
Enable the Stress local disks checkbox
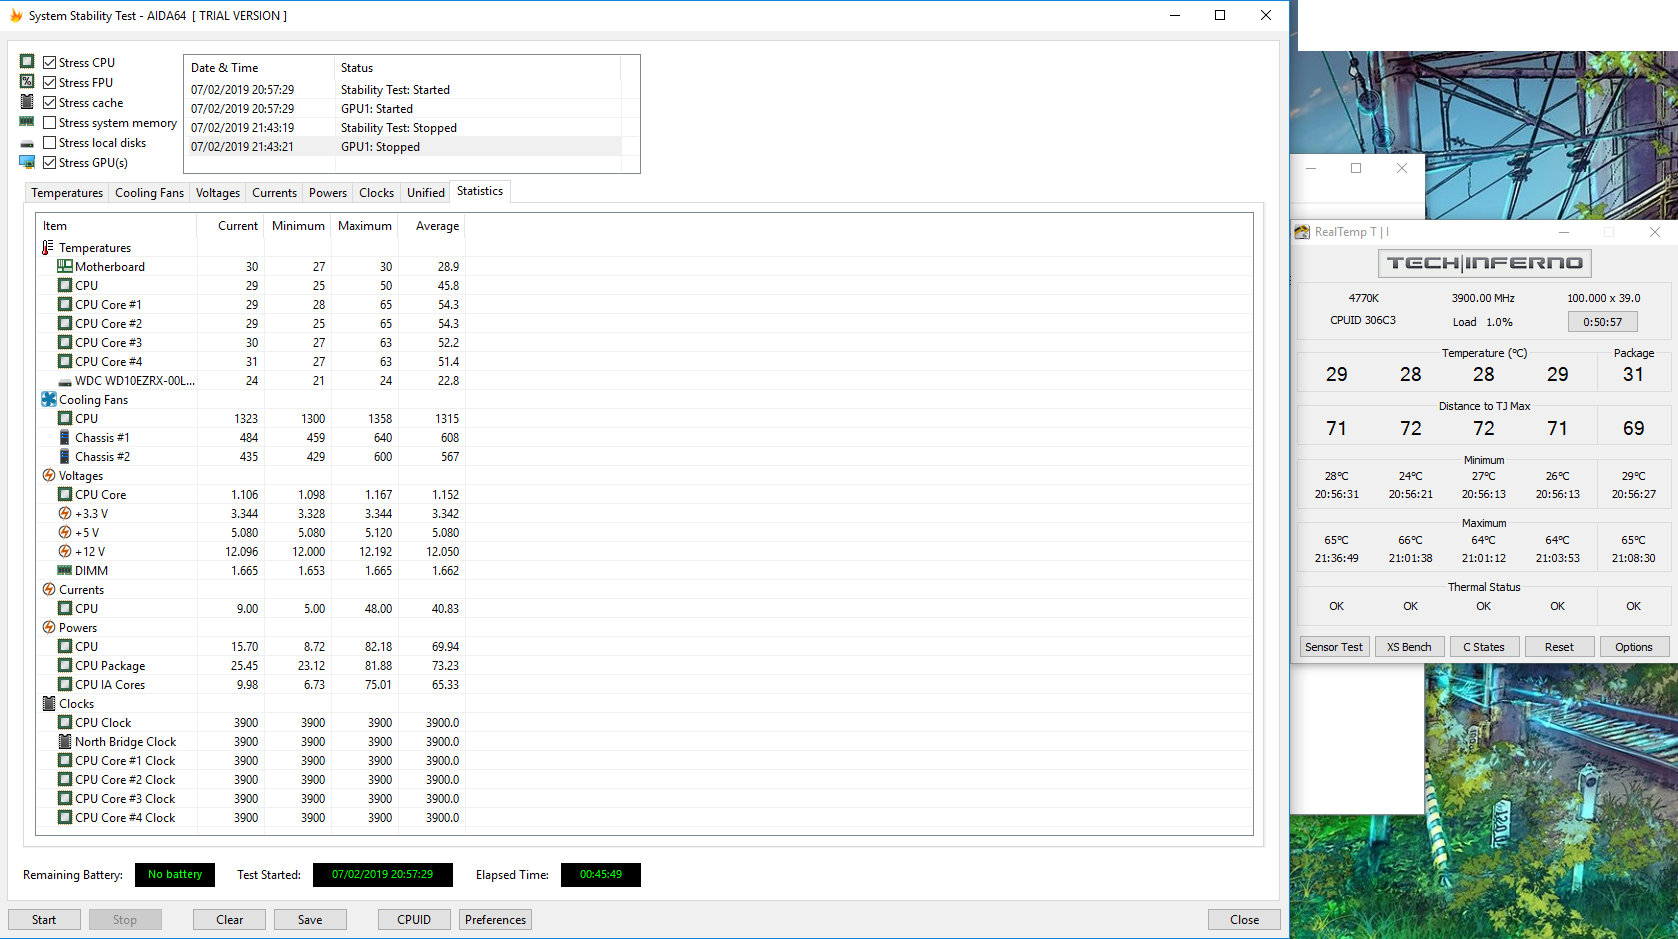pyautogui.click(x=49, y=142)
